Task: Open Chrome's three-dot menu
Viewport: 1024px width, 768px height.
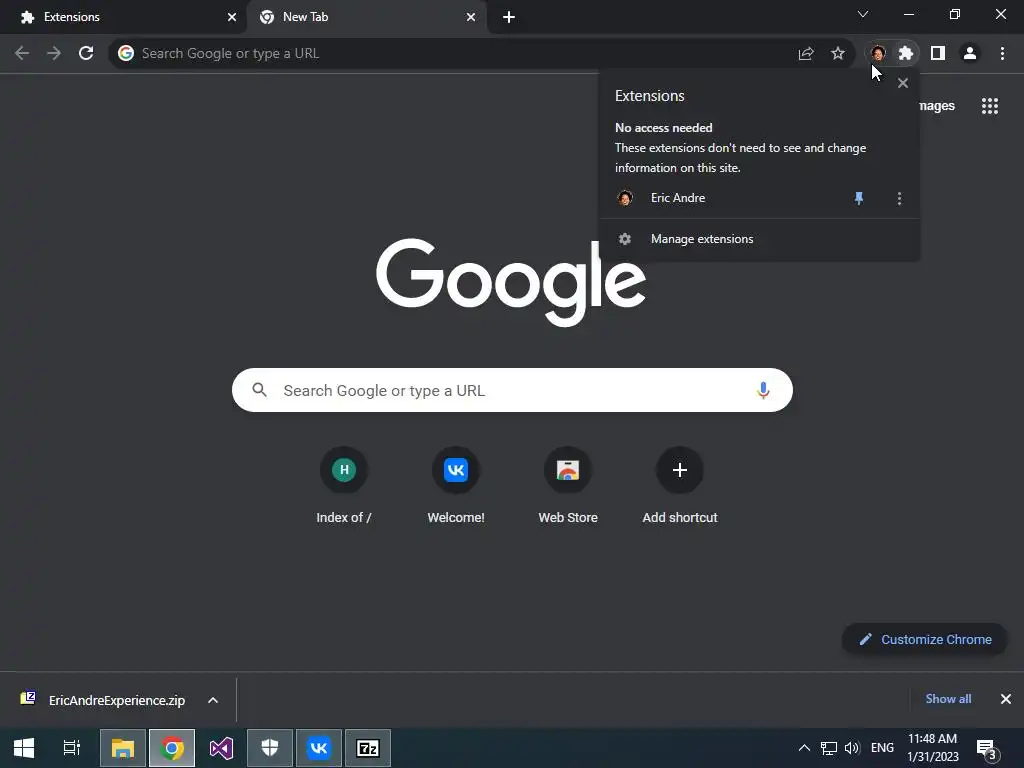Action: click(1002, 54)
